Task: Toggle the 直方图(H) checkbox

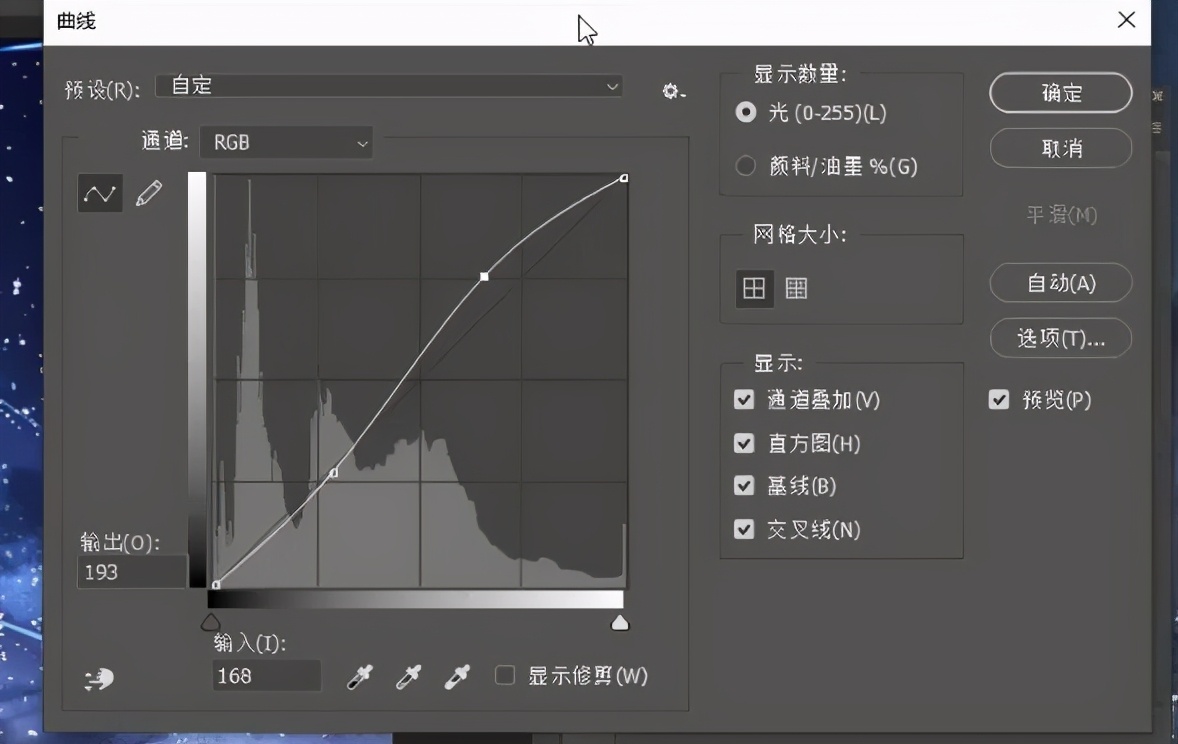Action: [x=744, y=443]
